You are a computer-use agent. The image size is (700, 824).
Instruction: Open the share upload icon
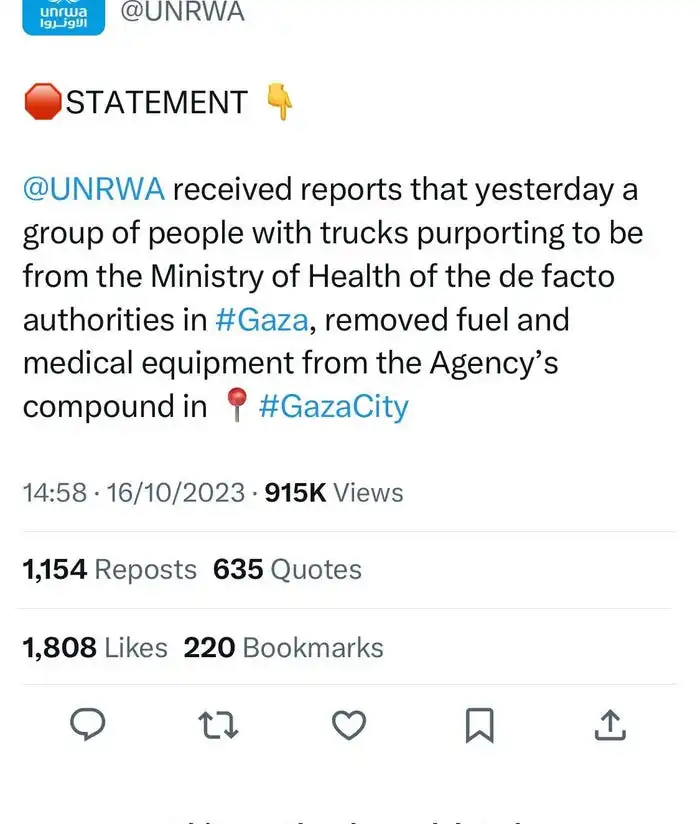click(x=610, y=725)
